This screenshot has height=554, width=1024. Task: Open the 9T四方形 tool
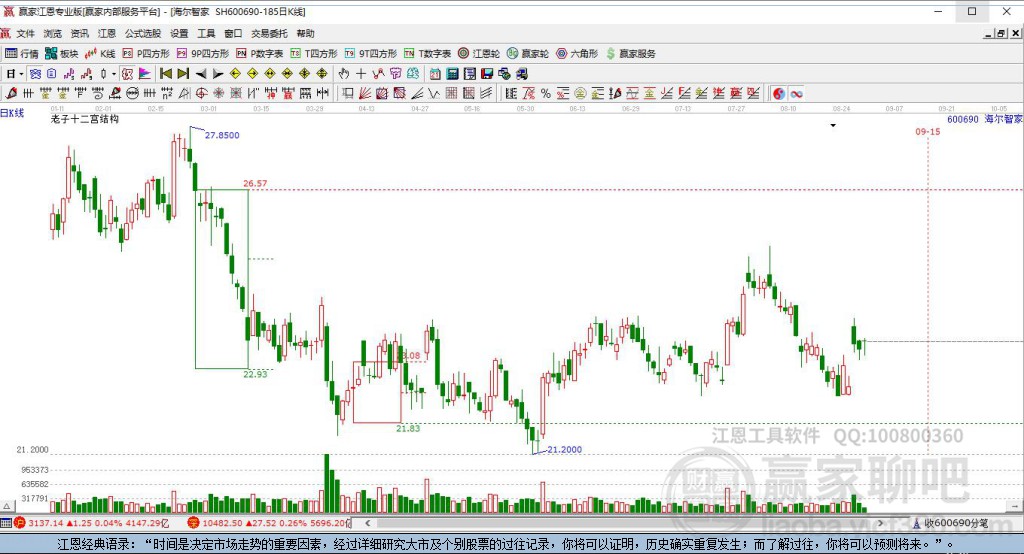coord(370,54)
